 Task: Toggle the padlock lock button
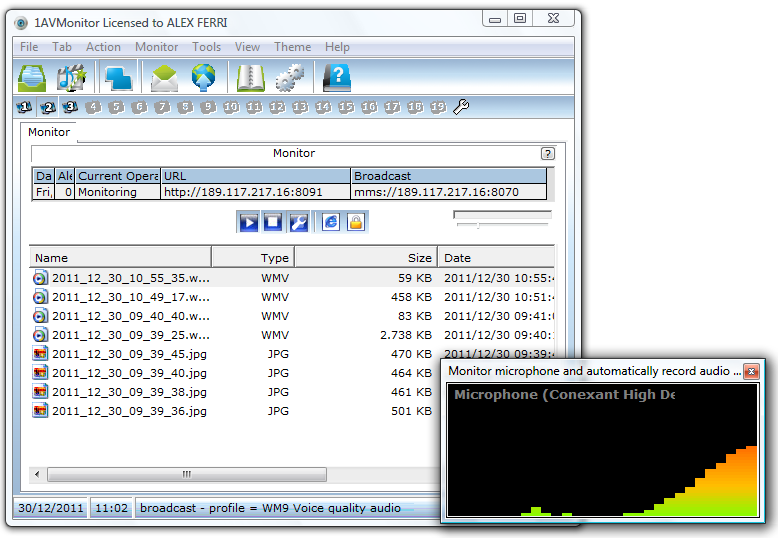coord(355,222)
